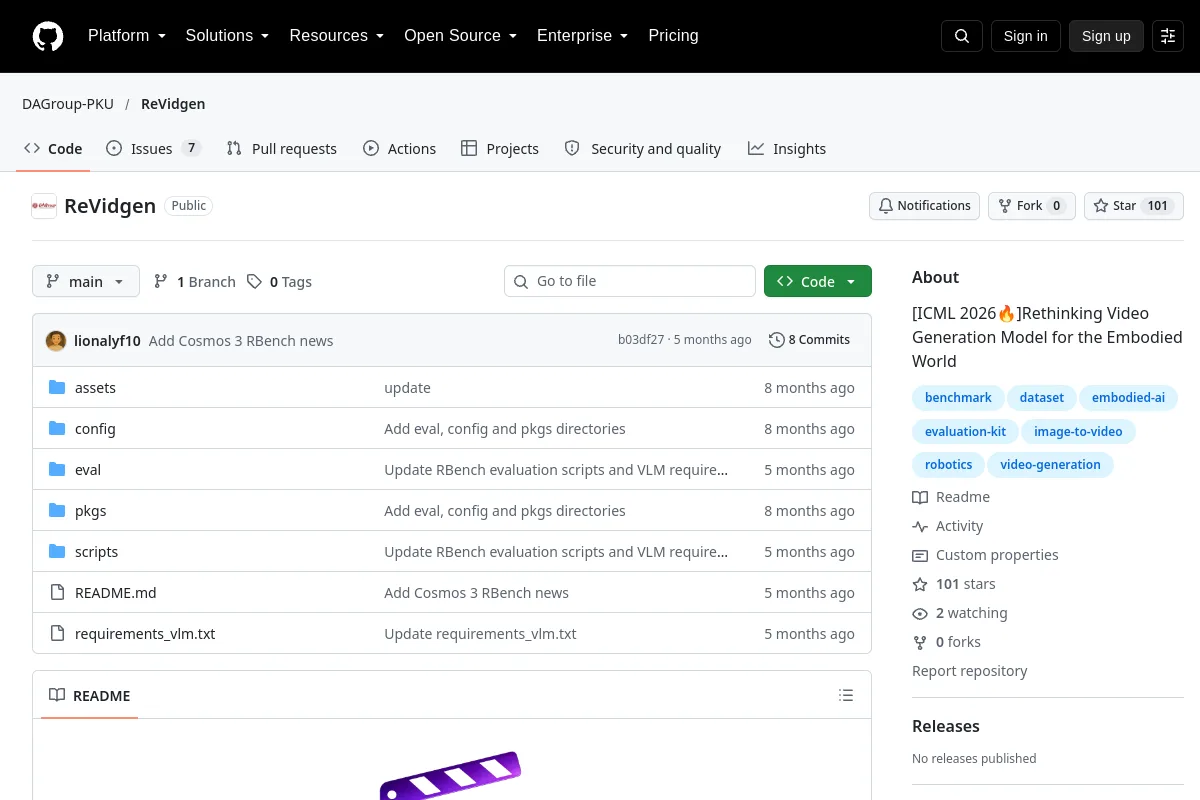Click the Sign in button

pos(1026,36)
